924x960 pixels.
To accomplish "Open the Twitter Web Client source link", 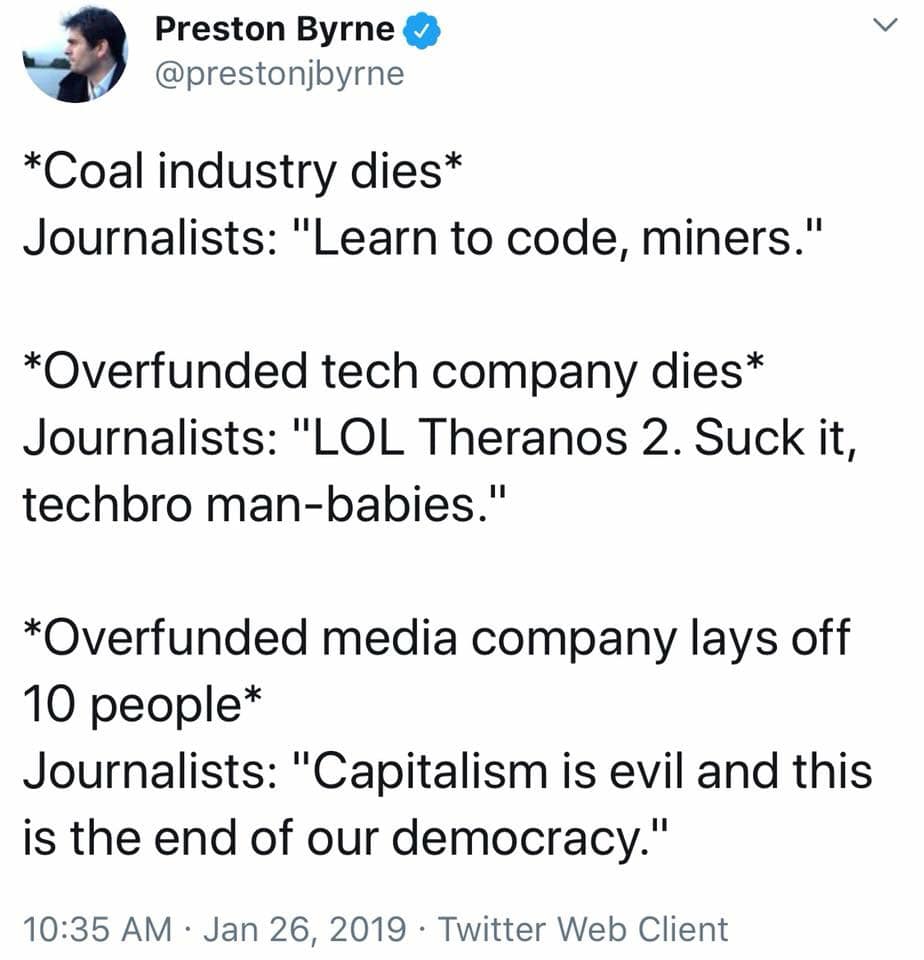I will point(584,929).
